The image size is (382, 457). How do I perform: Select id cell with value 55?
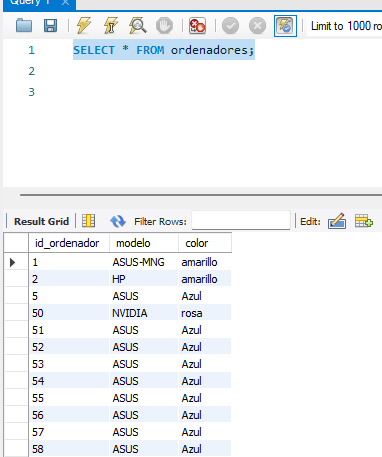[x=69, y=398]
